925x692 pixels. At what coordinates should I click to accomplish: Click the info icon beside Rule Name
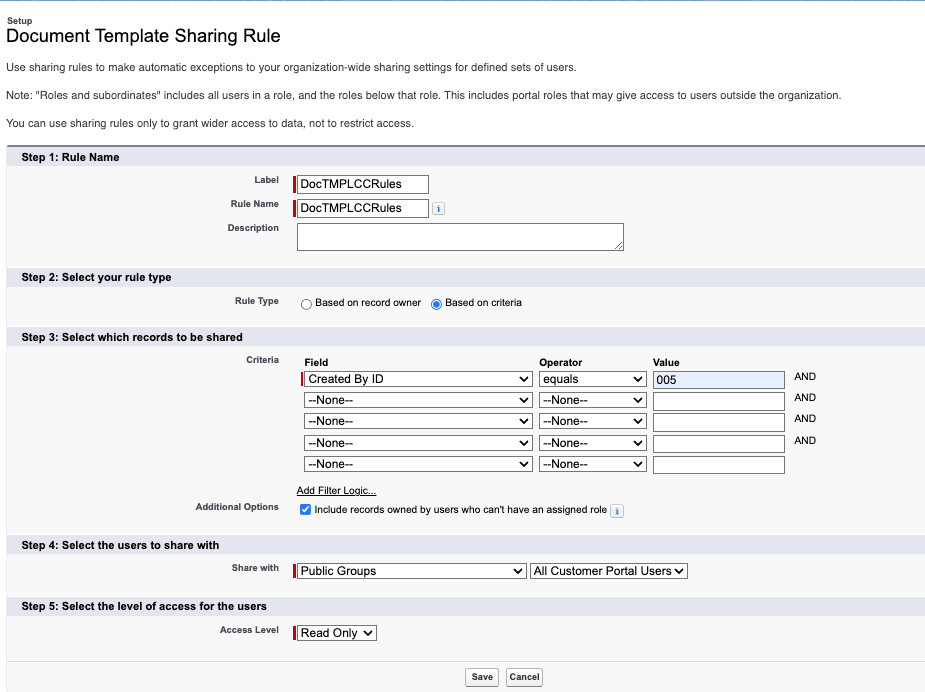[438, 207]
